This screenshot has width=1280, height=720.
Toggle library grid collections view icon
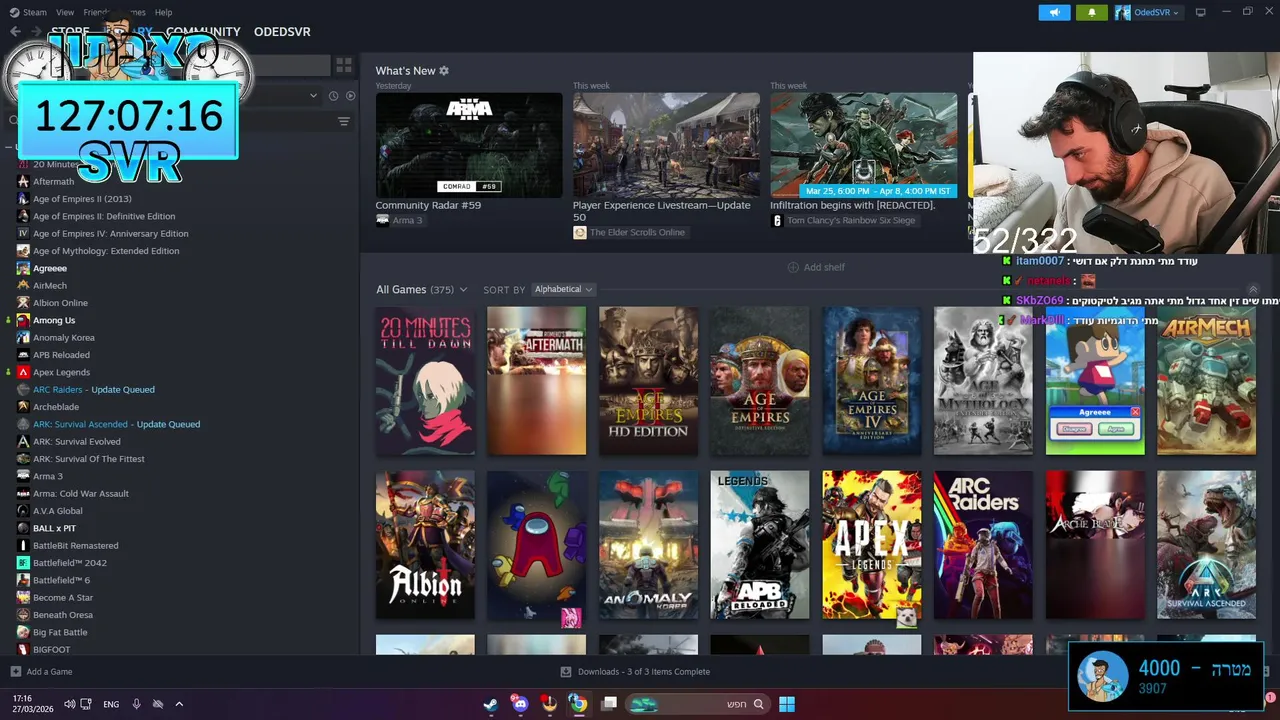344,65
